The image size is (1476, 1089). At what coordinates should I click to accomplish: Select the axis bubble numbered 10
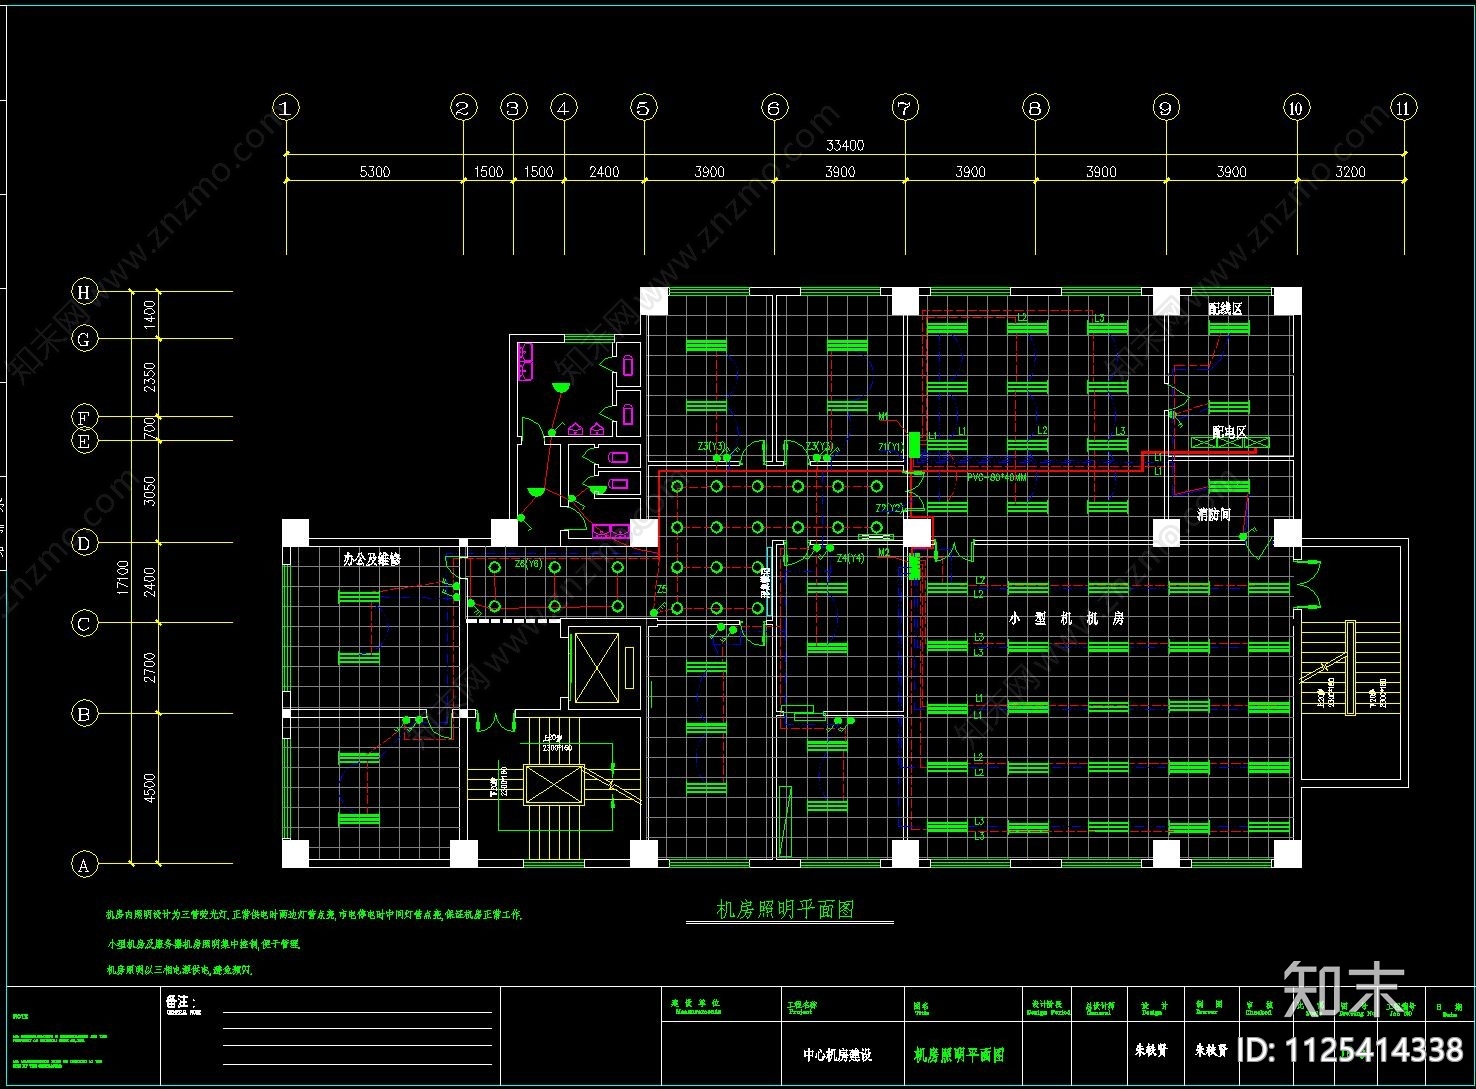coord(1297,108)
